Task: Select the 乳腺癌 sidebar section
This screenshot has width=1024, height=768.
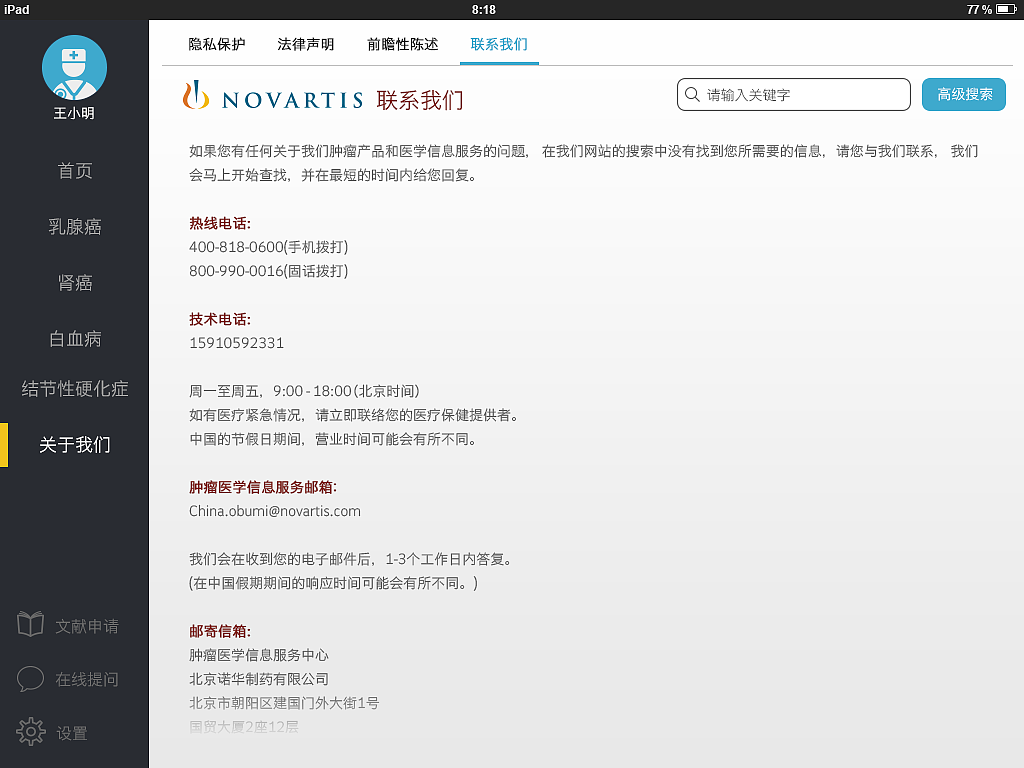Action: (74, 227)
